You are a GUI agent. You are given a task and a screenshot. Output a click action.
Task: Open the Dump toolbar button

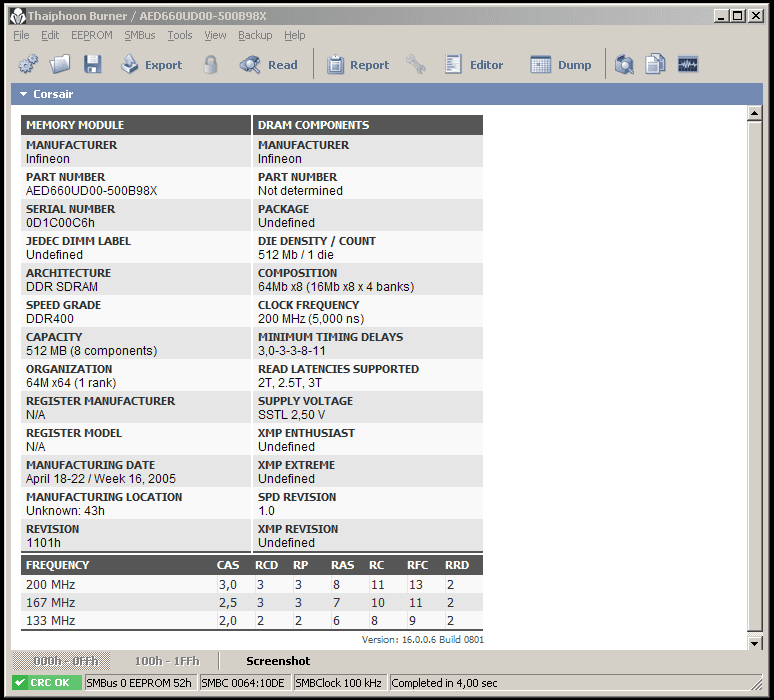coord(561,65)
